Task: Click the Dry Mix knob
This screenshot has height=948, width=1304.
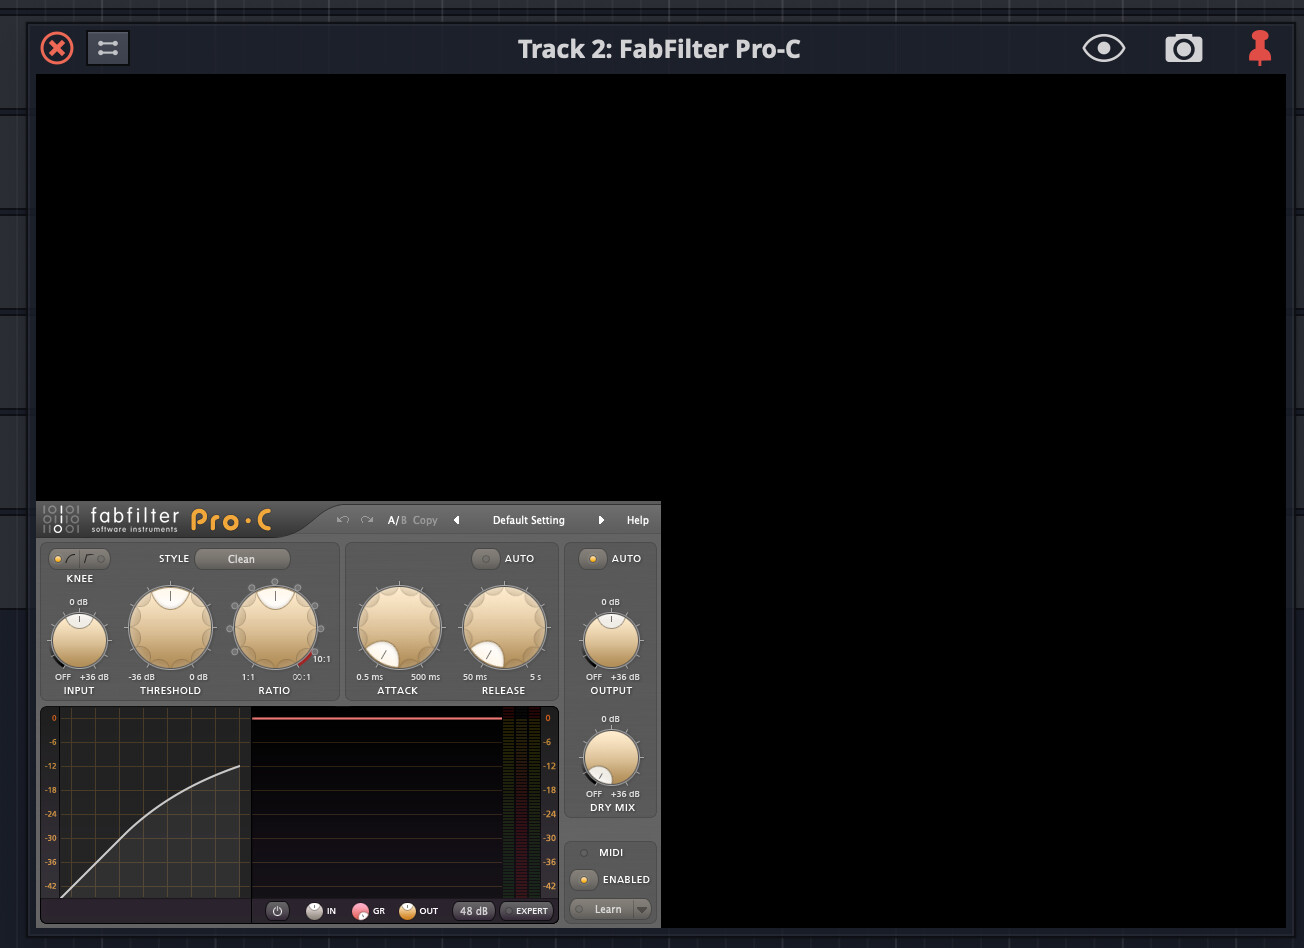Action: [611, 758]
